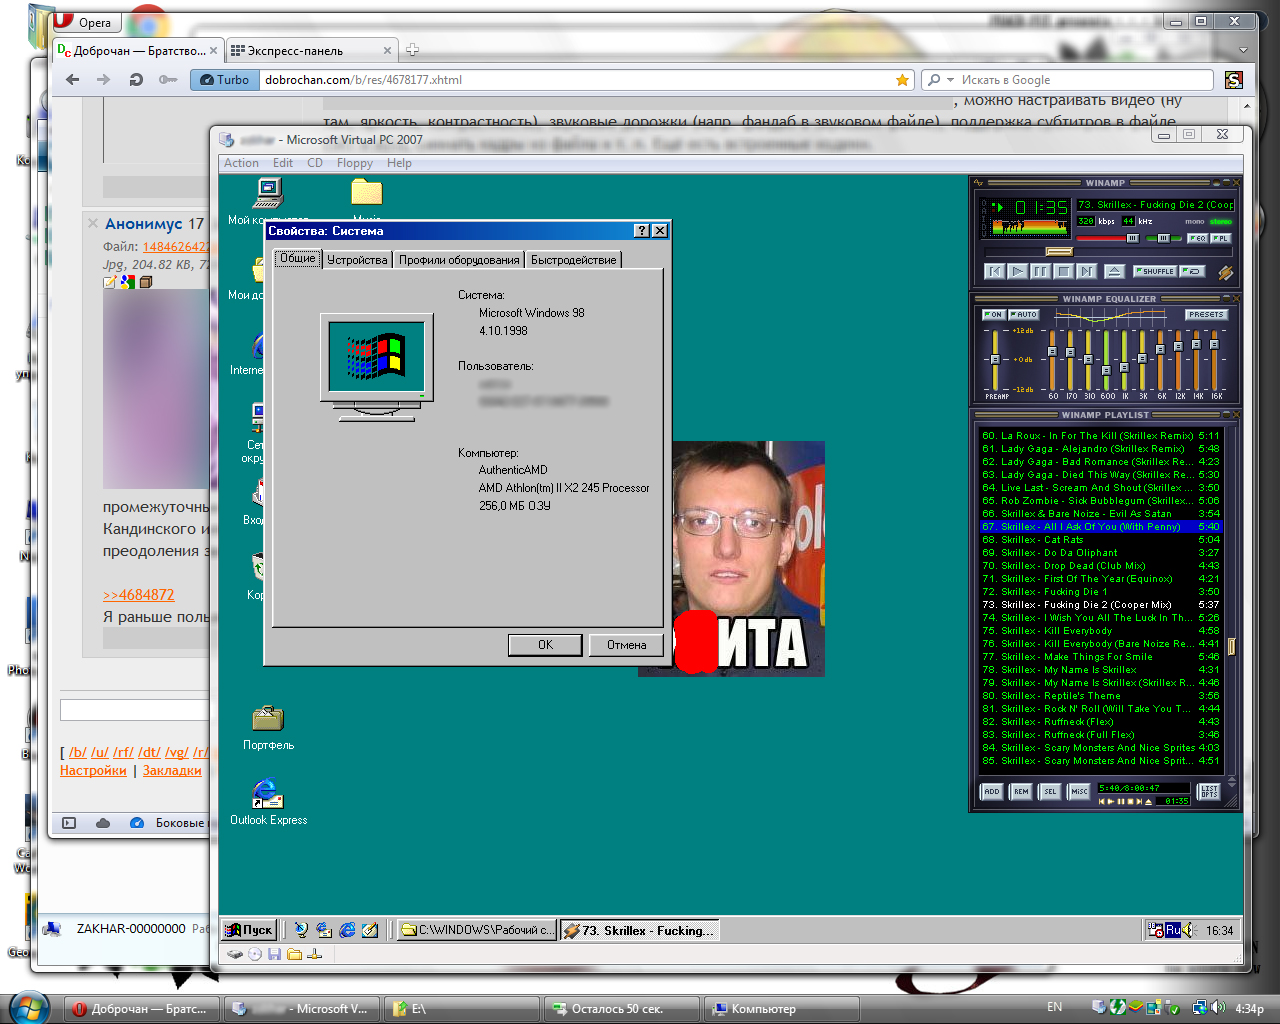Viewport: 1280px width, 1024px height.
Task: Click the Winamp song seek bar
Action: click(1109, 252)
